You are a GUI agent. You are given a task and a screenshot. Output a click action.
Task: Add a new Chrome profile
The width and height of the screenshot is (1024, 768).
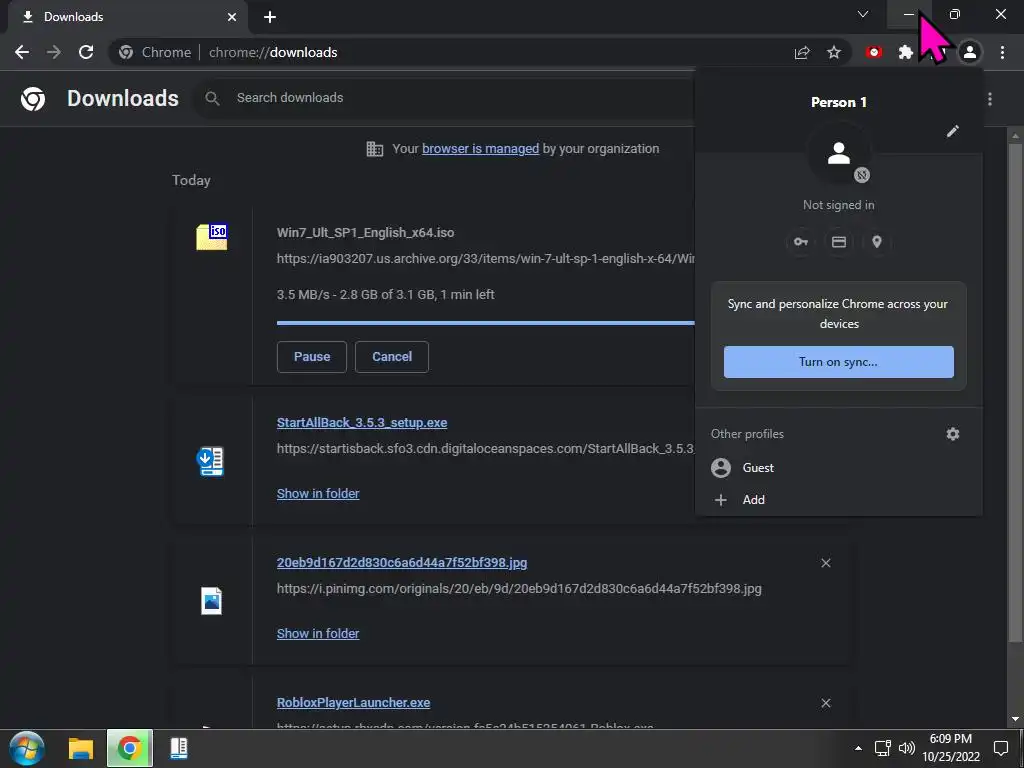839,500
